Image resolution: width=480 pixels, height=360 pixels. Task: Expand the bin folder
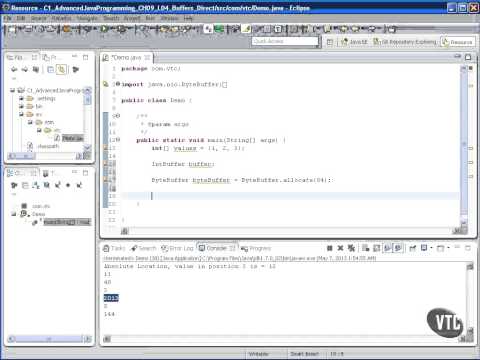(21, 106)
